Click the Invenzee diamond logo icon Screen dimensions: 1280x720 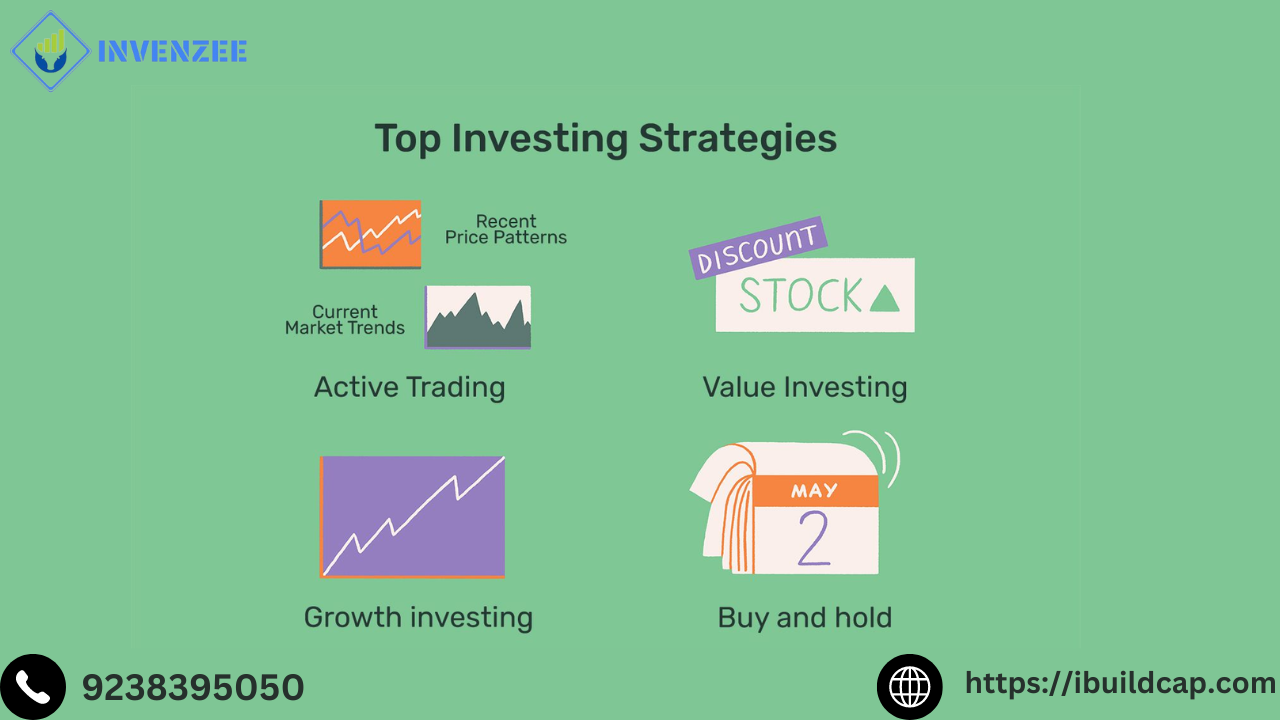point(50,51)
